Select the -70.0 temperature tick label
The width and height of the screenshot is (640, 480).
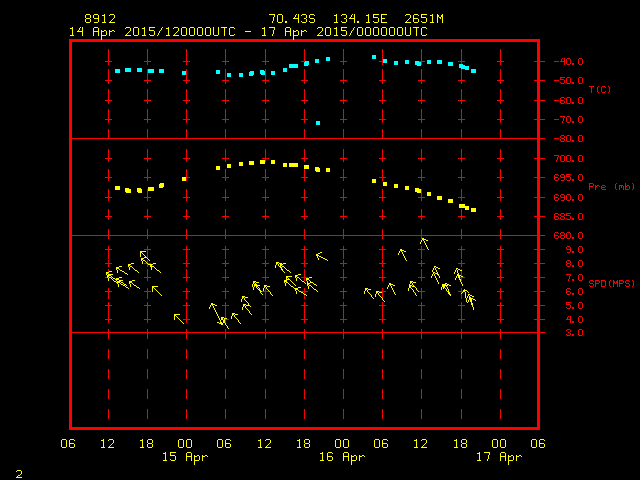point(568,120)
